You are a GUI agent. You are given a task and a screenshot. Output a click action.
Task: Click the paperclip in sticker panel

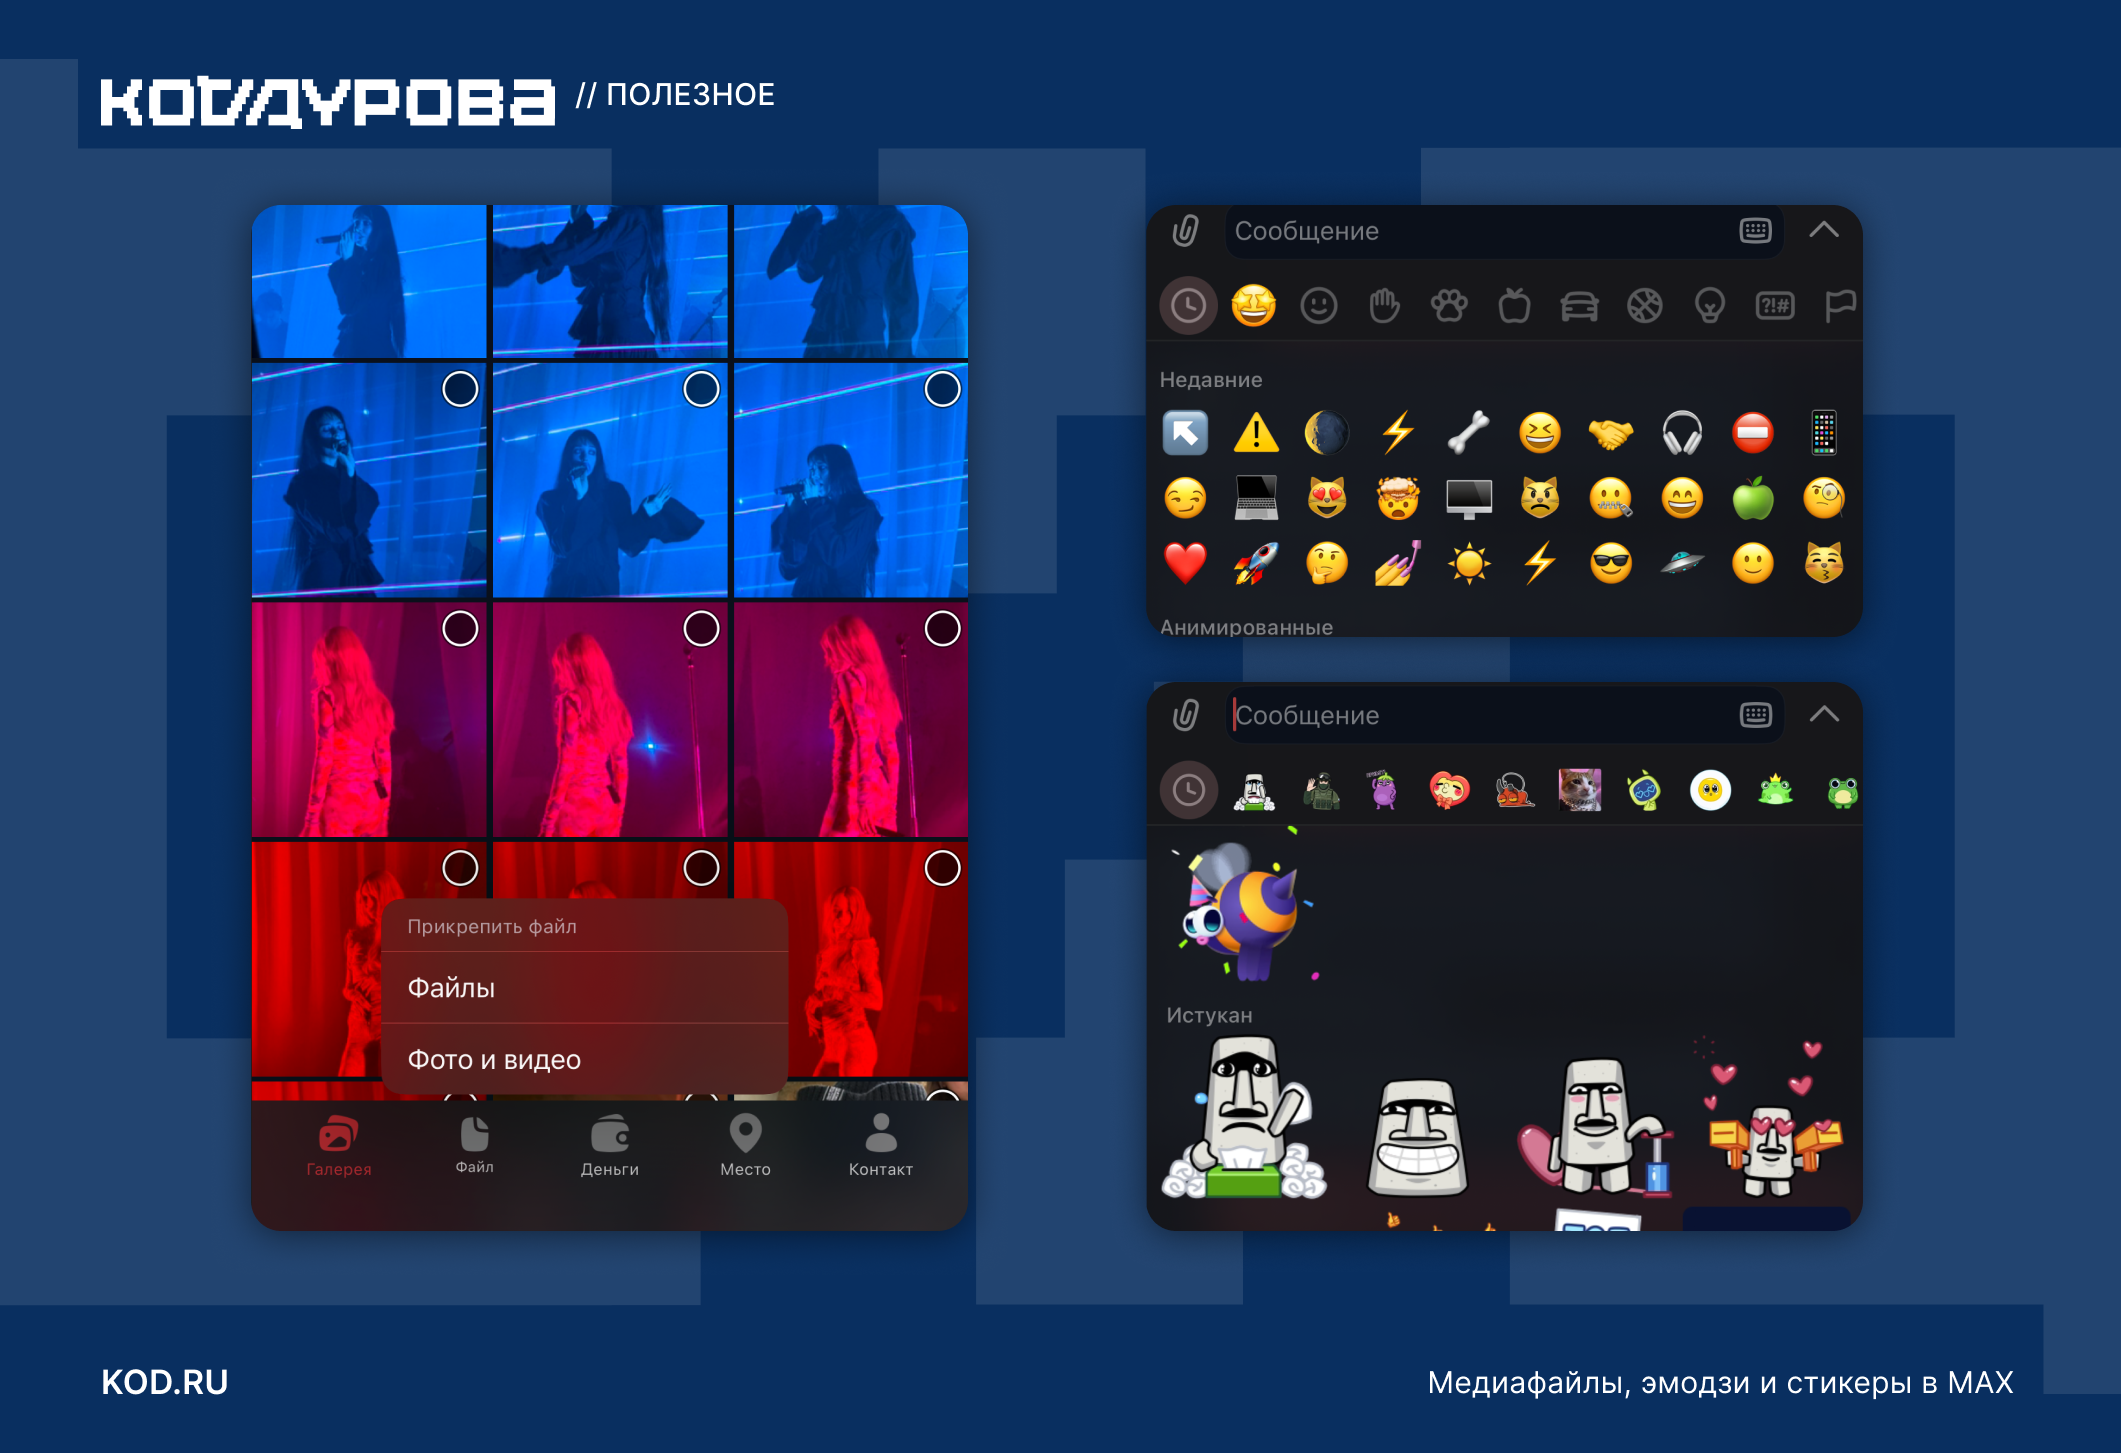(x=1185, y=715)
